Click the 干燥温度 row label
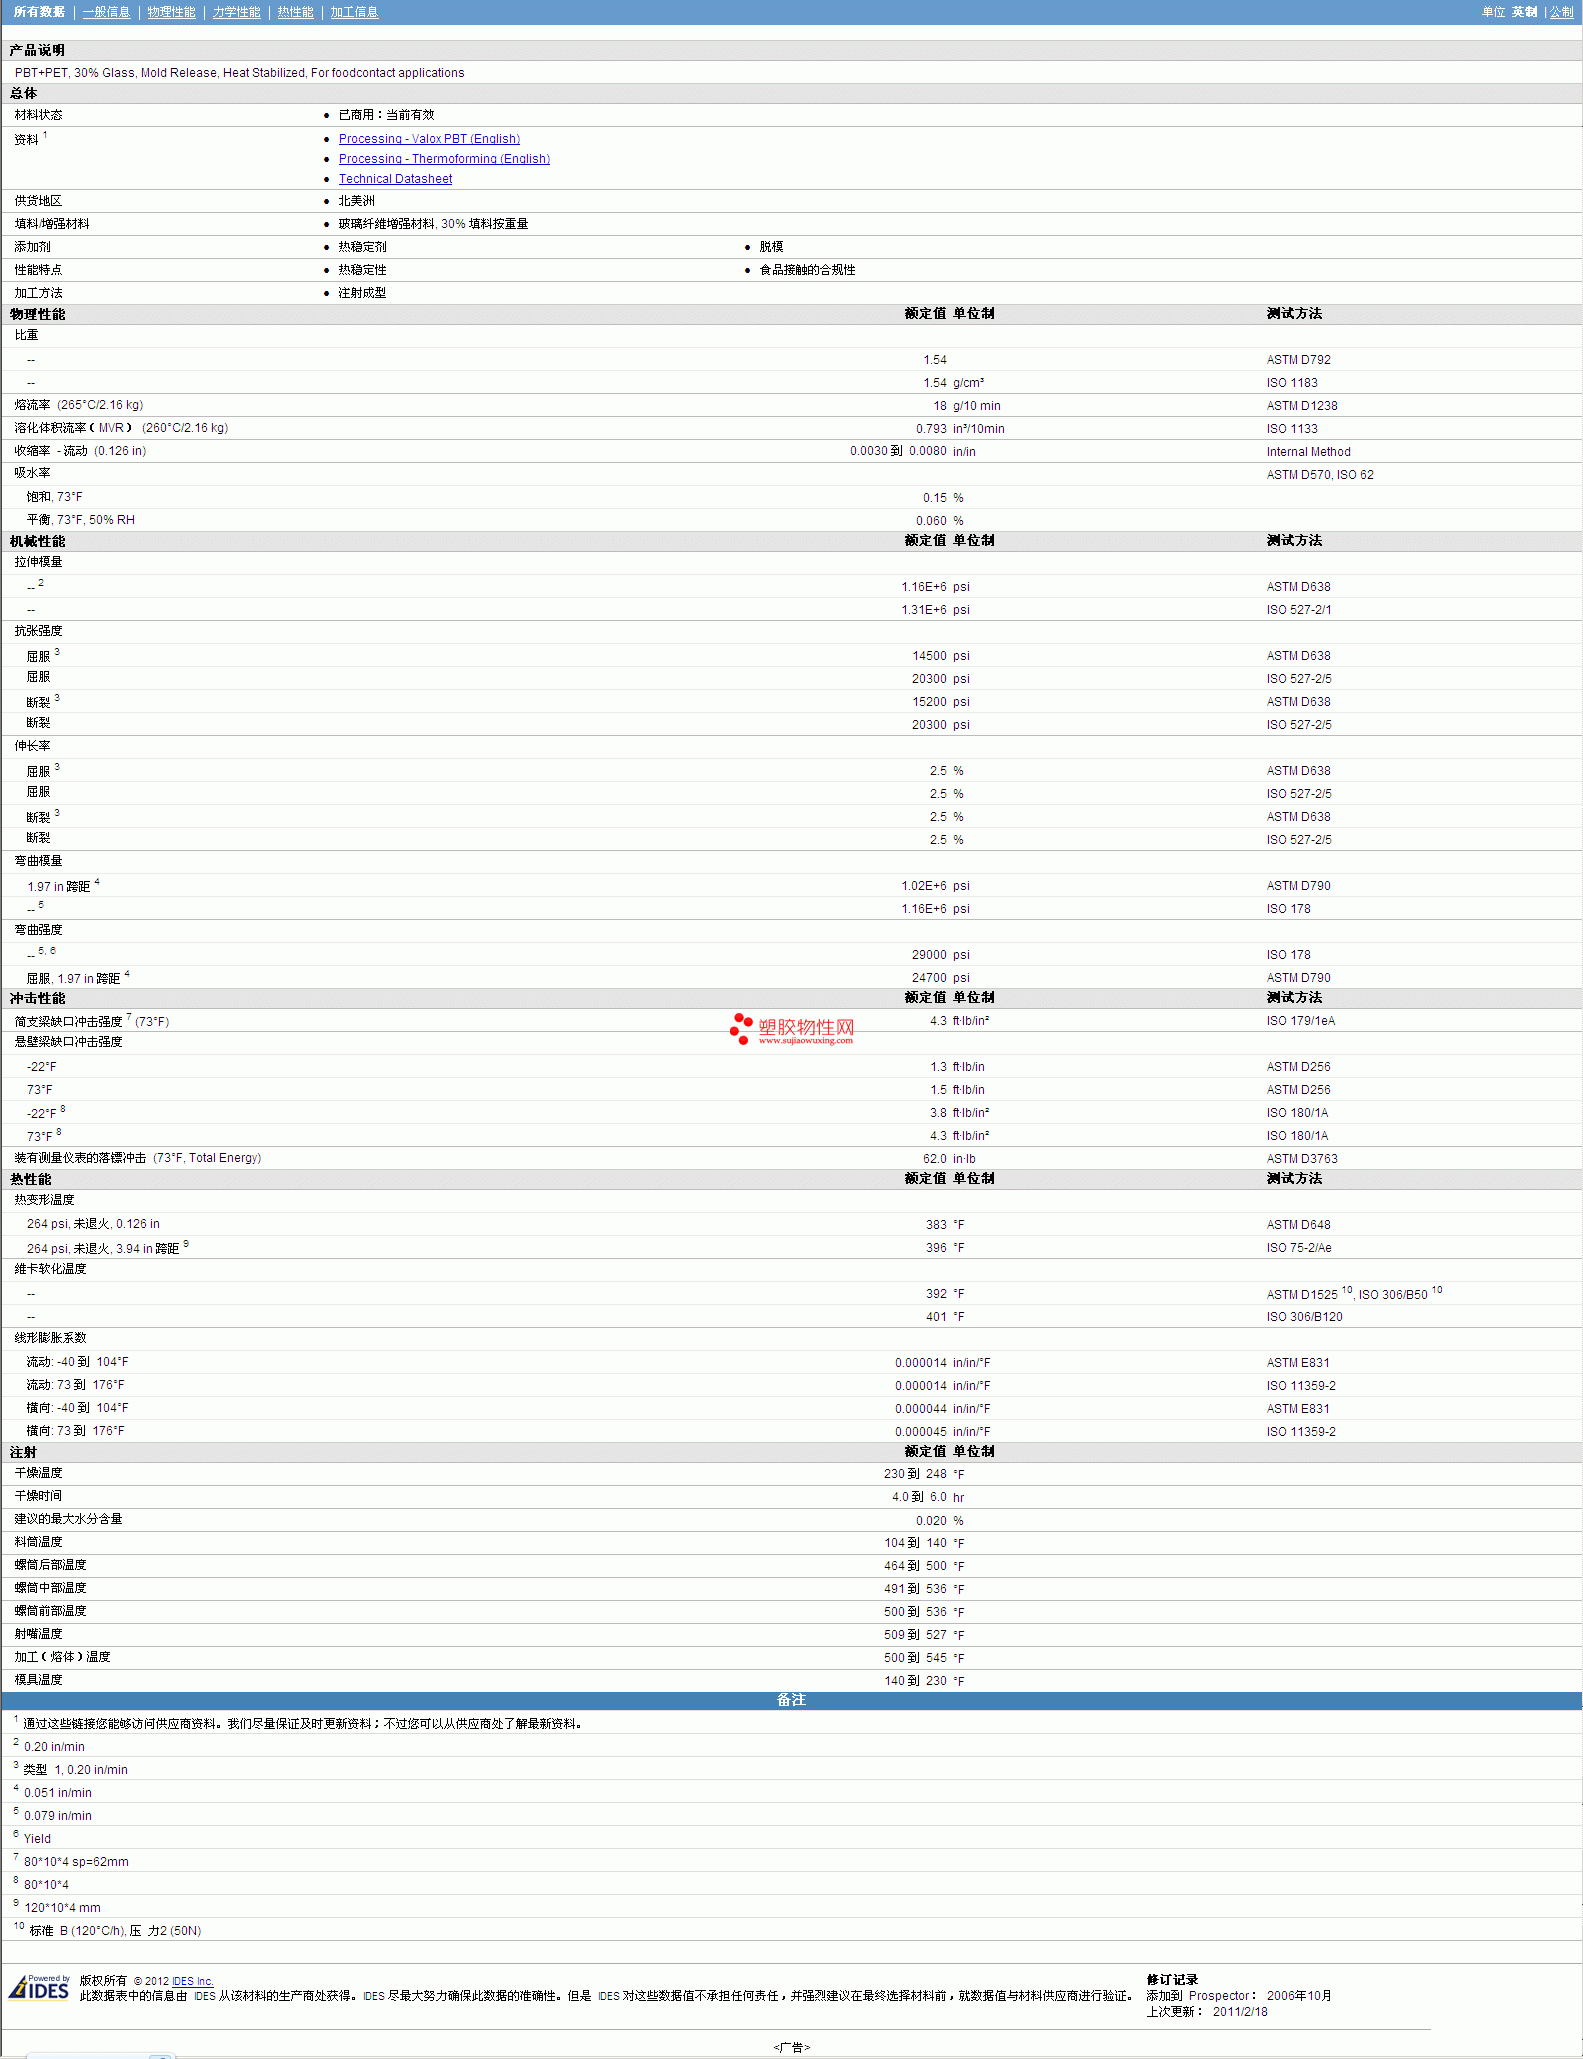The image size is (1583, 2059). tap(38, 1473)
